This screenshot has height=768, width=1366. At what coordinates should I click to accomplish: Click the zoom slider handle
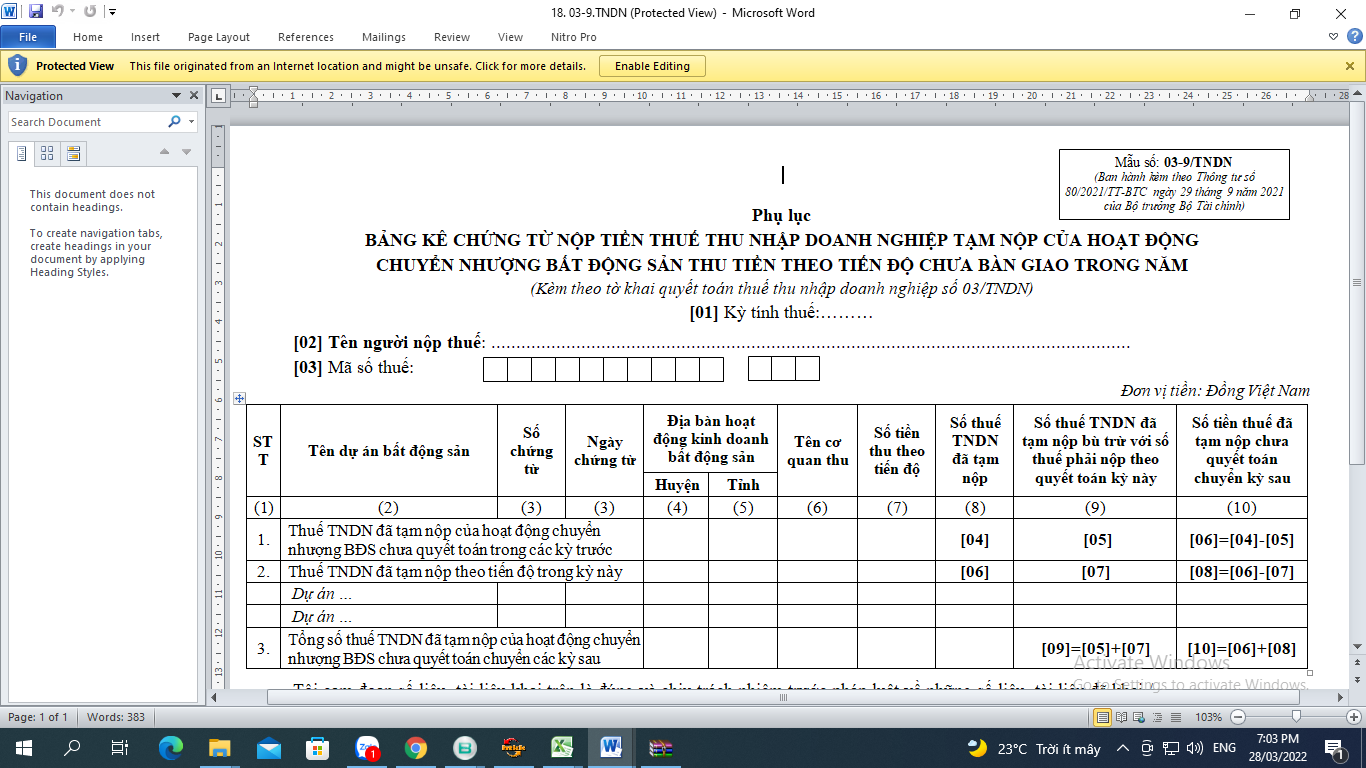click(1296, 717)
